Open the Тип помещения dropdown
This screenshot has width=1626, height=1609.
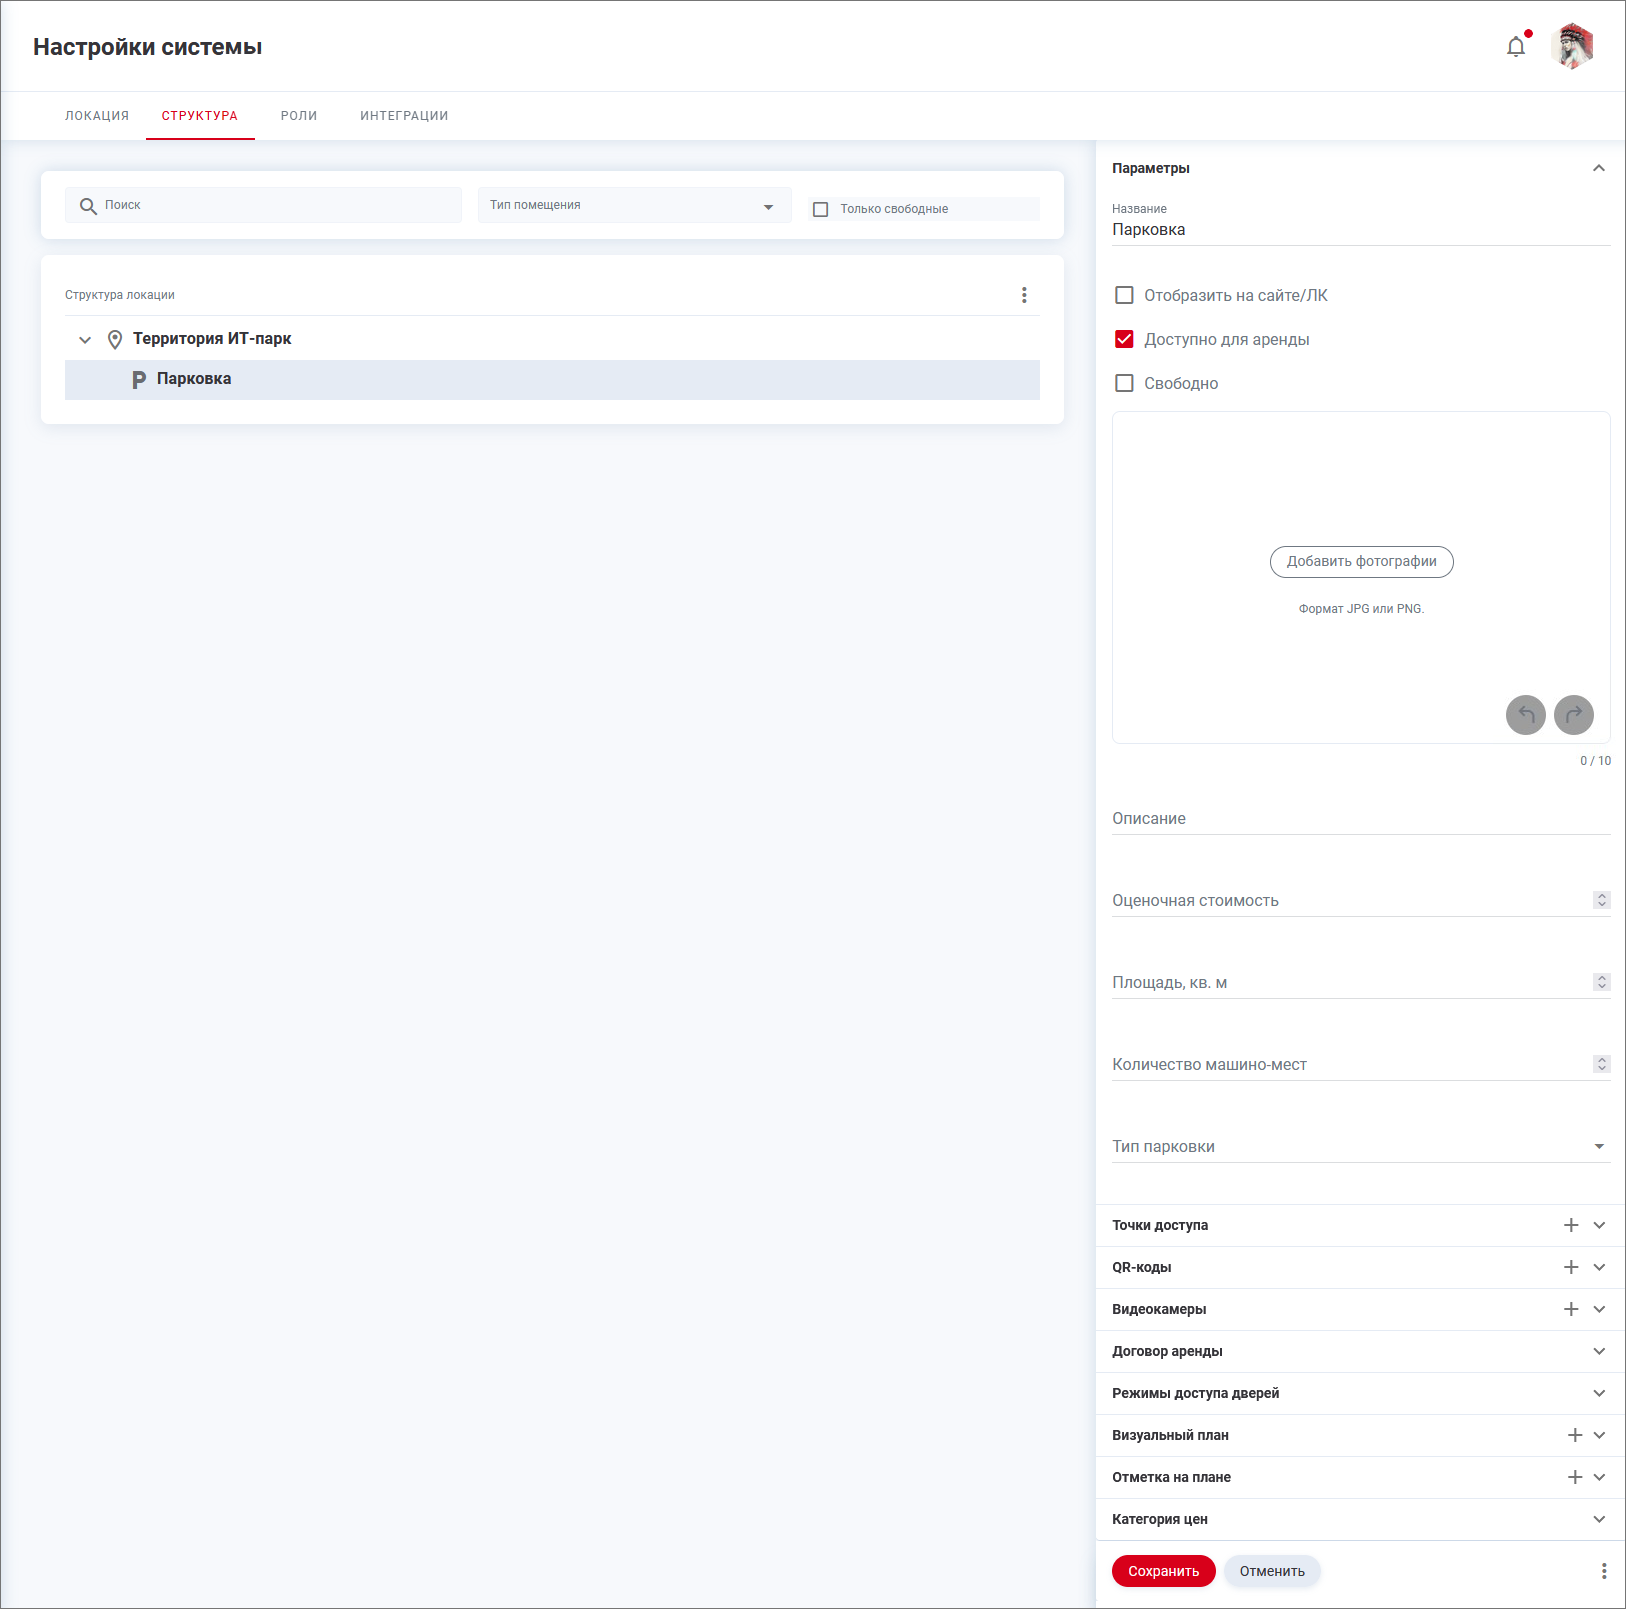click(x=634, y=205)
